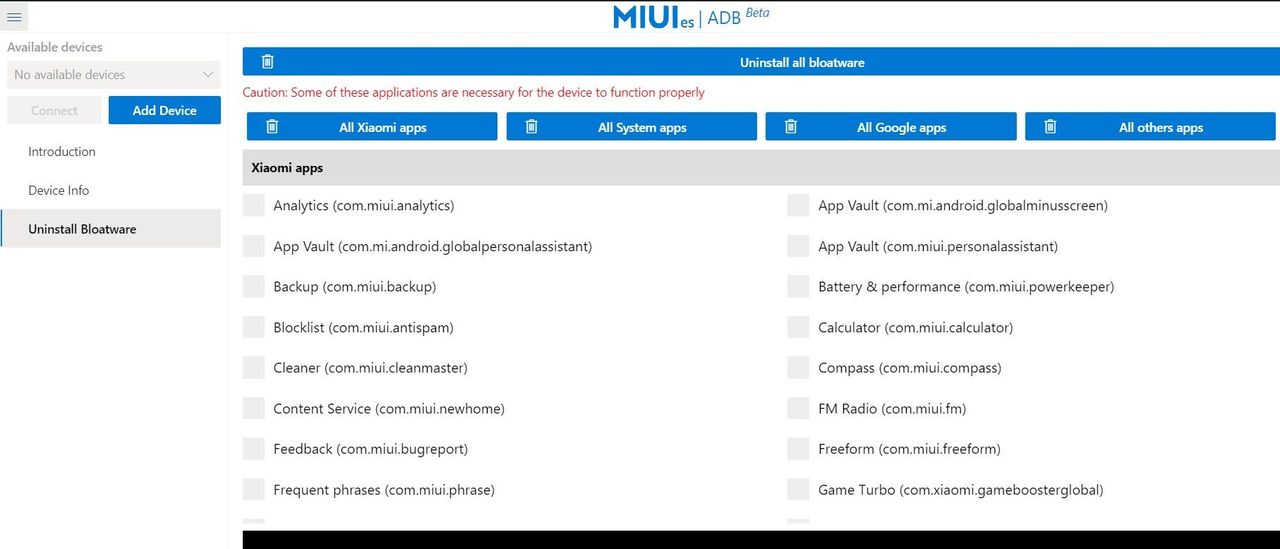Check the Cleaner (com.miui.cleanmaster) checkbox
The height and width of the screenshot is (549, 1280).
point(254,367)
